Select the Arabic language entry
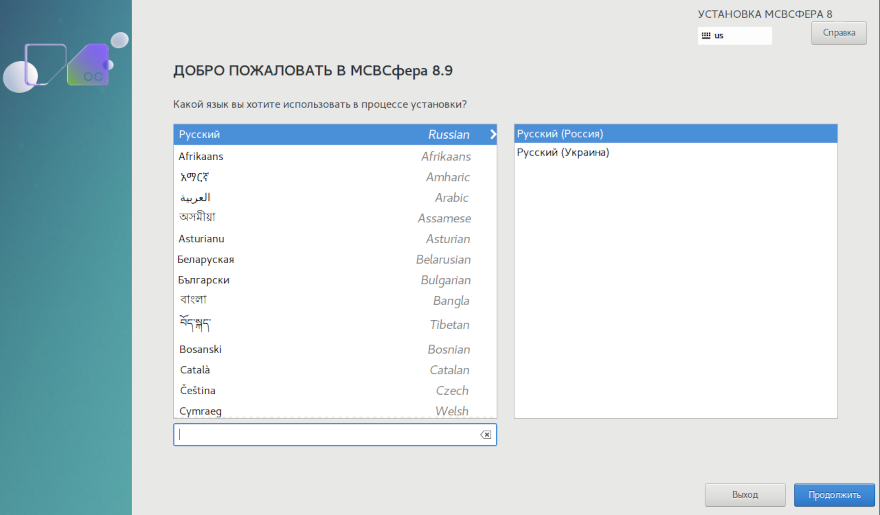880x515 pixels. coord(334,198)
